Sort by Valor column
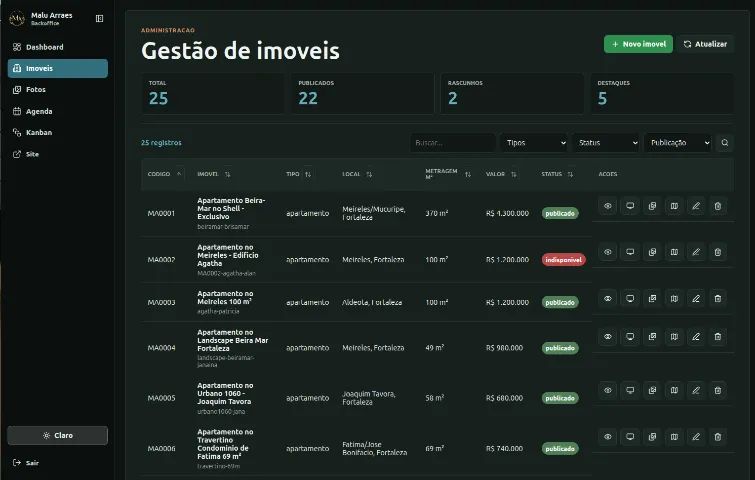This screenshot has width=755, height=480. coord(501,174)
